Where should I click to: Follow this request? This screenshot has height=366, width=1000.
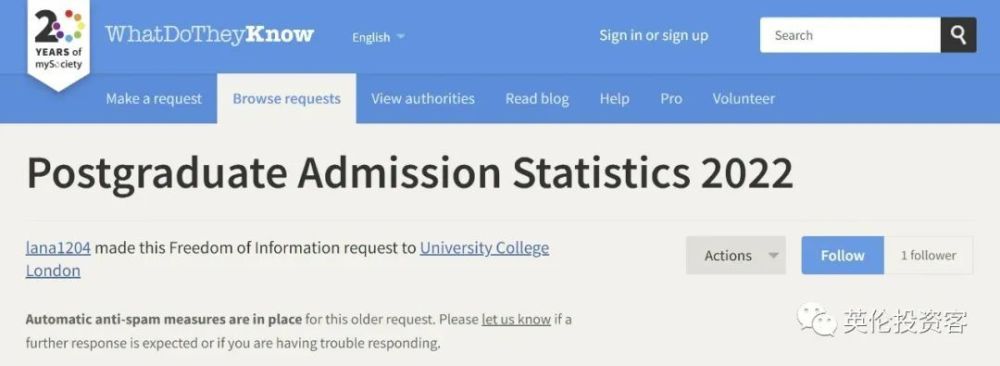[x=842, y=255]
